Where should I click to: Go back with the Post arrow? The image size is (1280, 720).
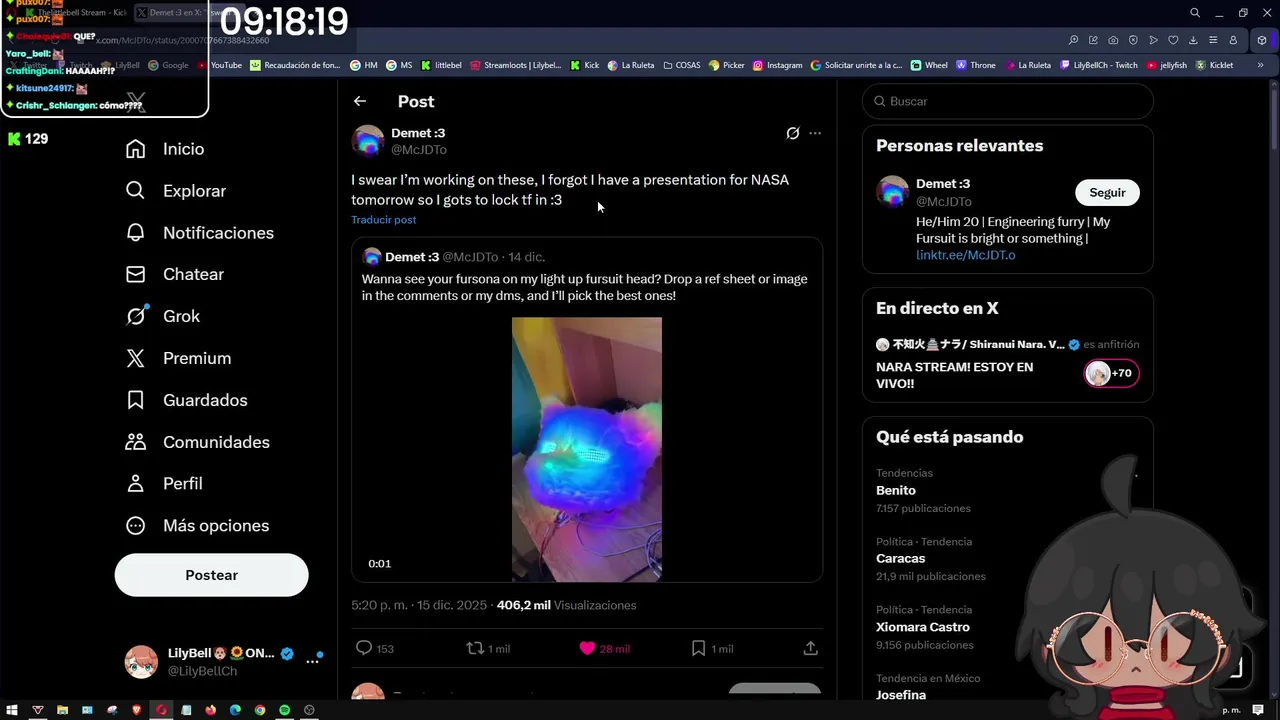click(x=360, y=101)
